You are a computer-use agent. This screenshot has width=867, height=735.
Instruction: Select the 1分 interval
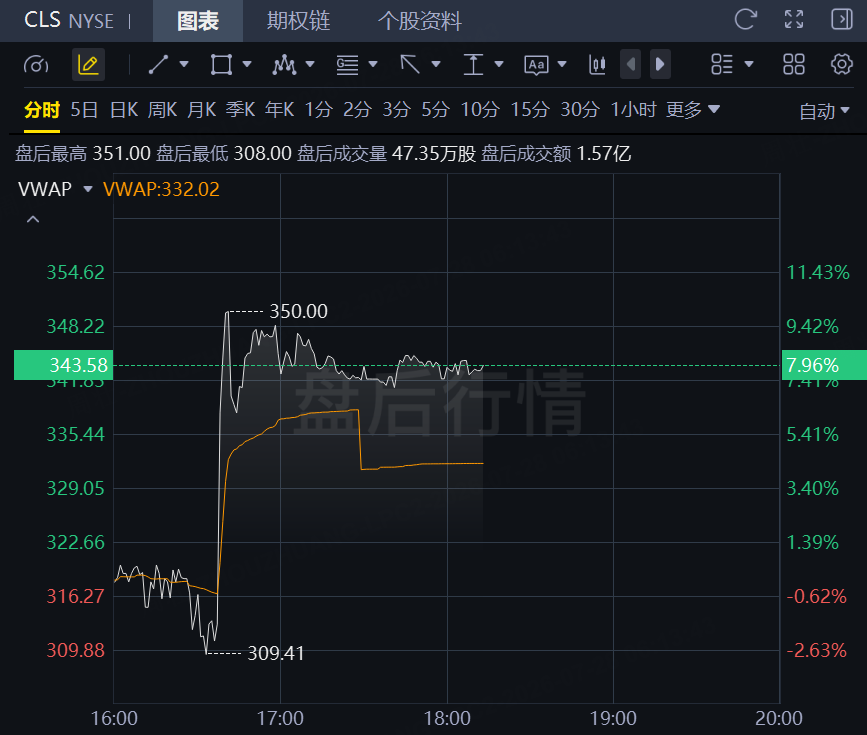point(319,110)
